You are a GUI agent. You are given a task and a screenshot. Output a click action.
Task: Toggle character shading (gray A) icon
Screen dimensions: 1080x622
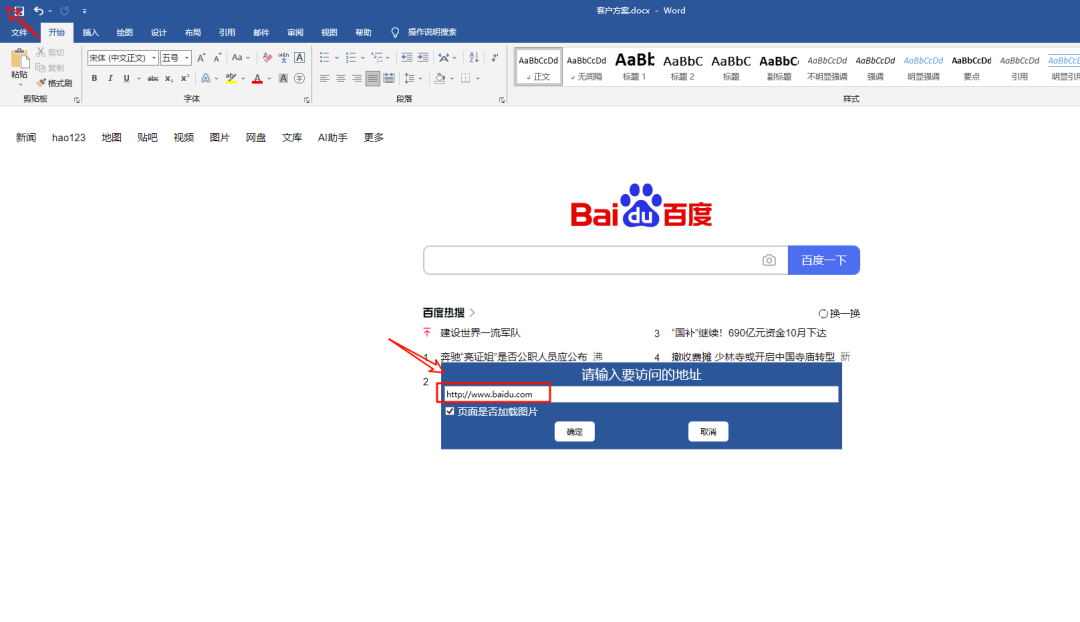[283, 79]
